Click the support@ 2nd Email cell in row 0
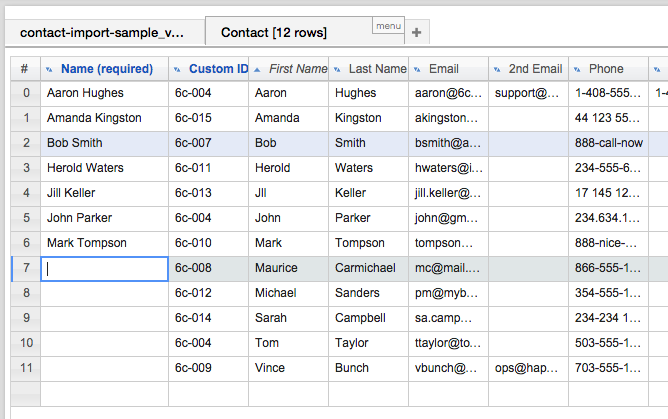Screen dimensions: 668x419 (527, 93)
